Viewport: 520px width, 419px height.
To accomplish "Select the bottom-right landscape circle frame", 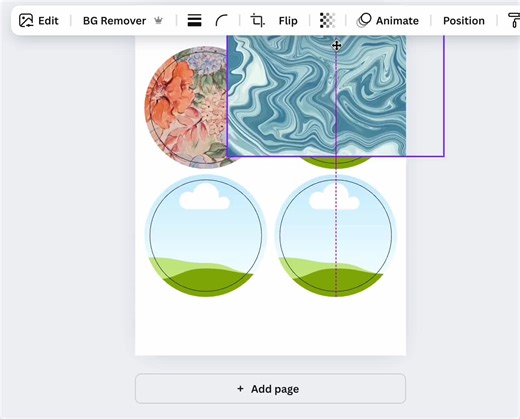I will [x=336, y=235].
